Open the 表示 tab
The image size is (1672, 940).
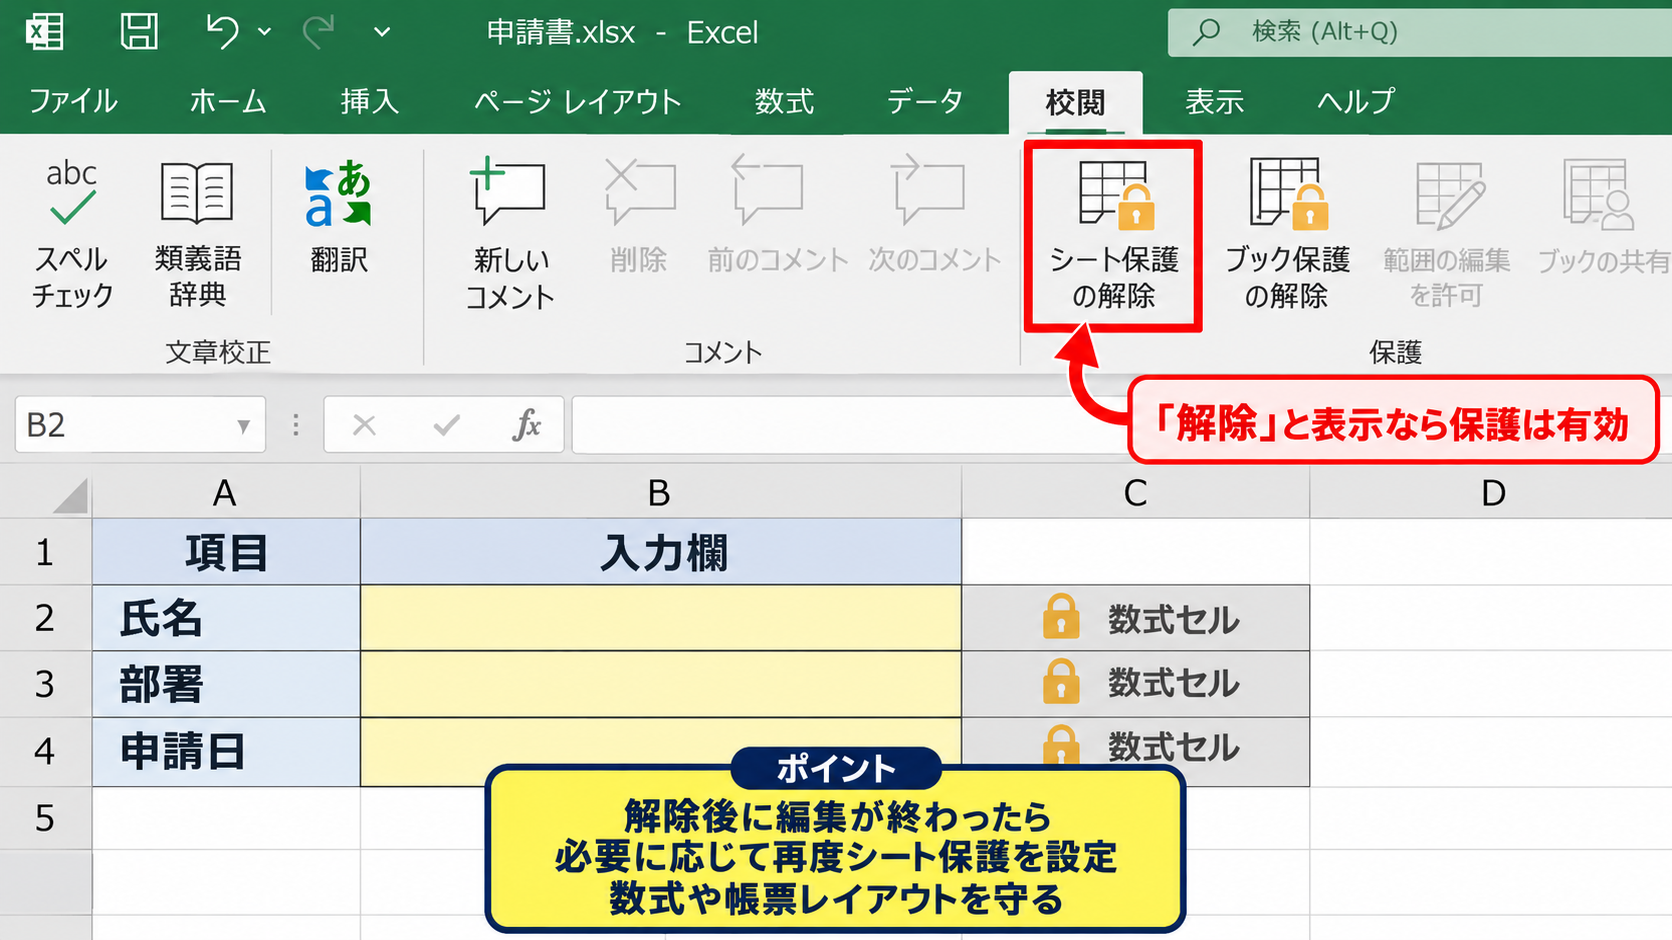point(1214,101)
